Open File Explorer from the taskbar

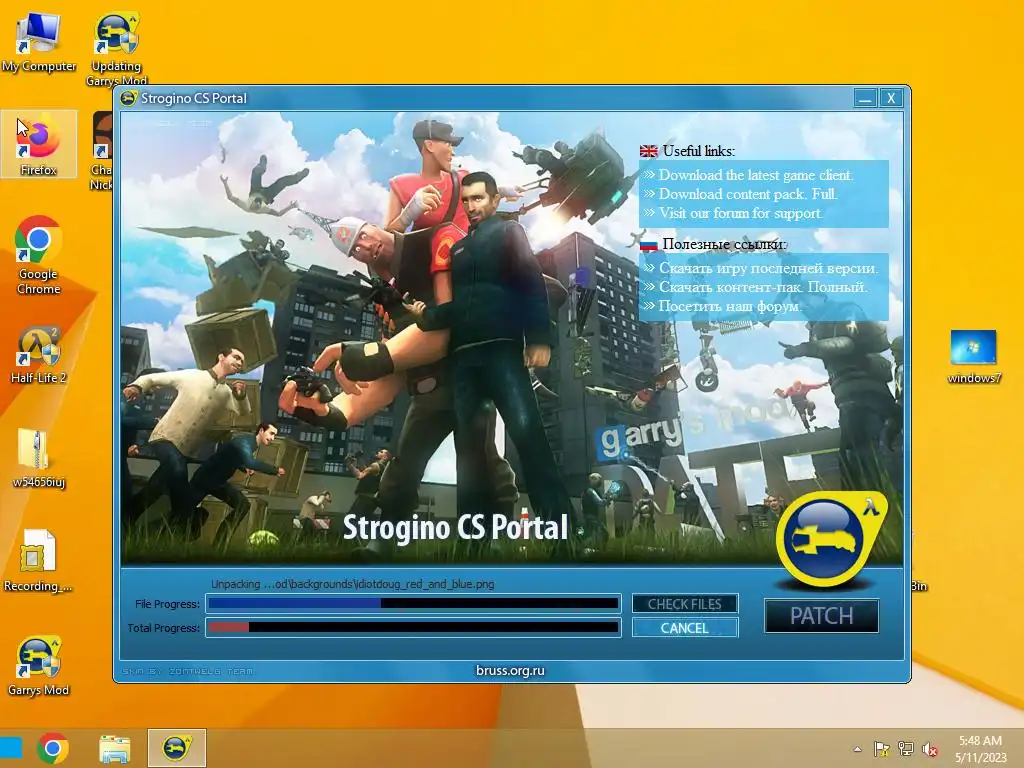coord(115,748)
